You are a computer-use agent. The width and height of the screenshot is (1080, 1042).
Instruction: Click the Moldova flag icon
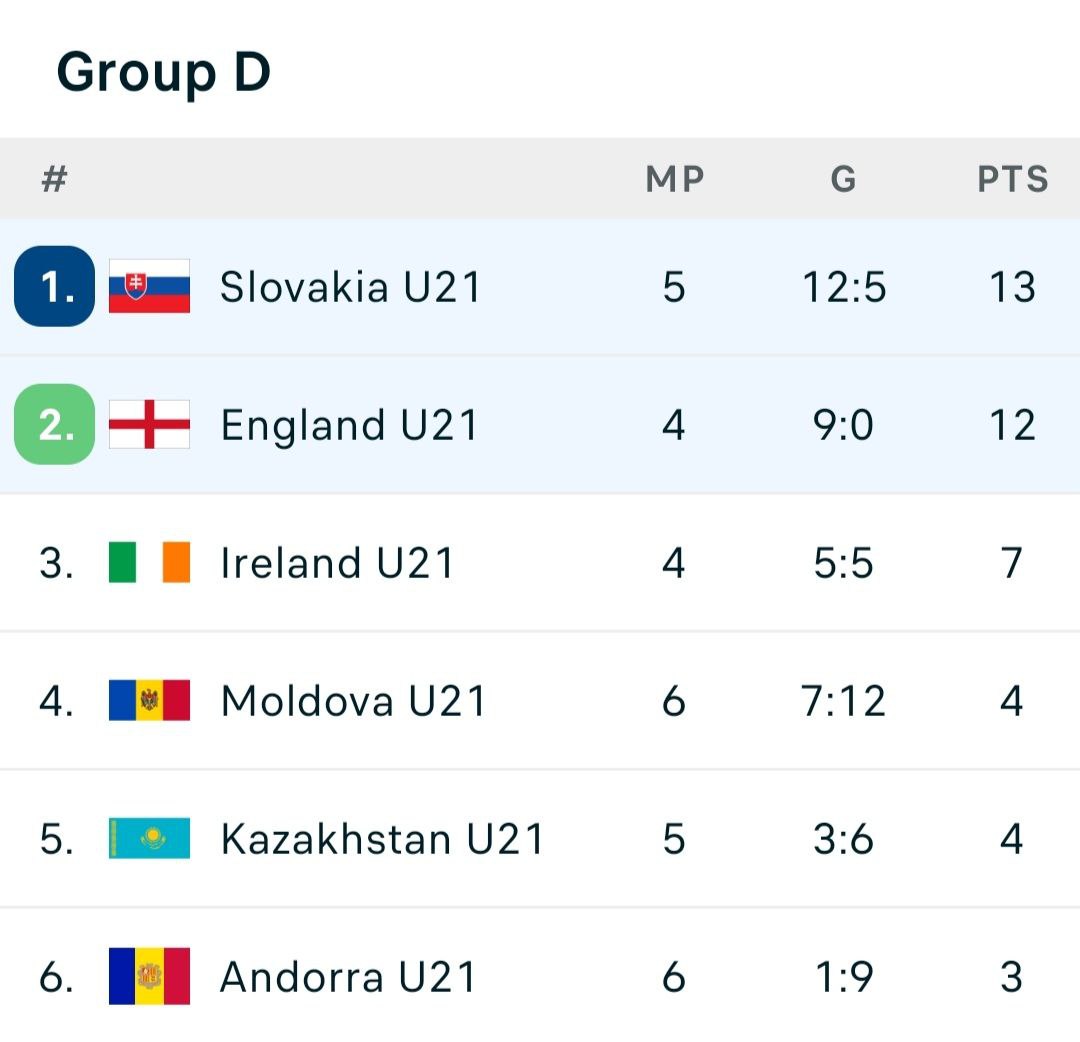[149, 700]
